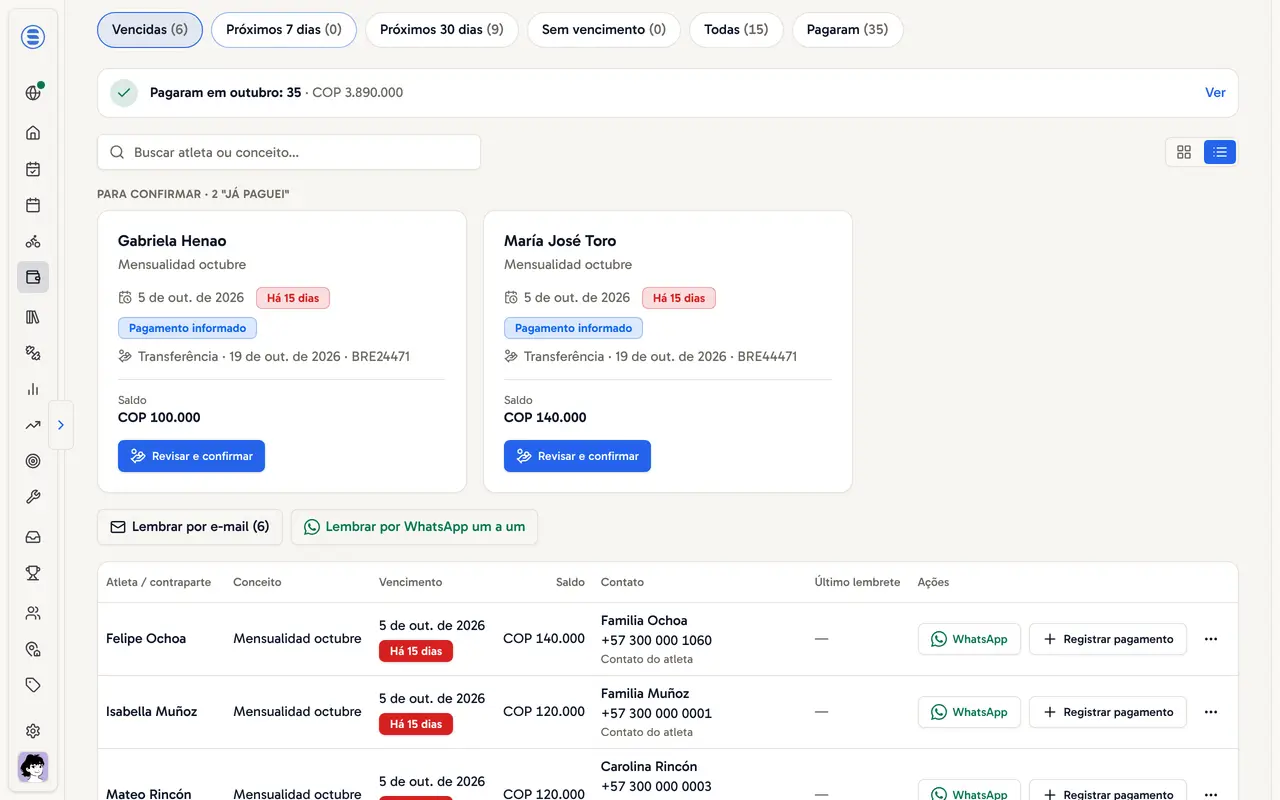Go to home via sidebar house icon
The height and width of the screenshot is (800, 1280).
33,133
